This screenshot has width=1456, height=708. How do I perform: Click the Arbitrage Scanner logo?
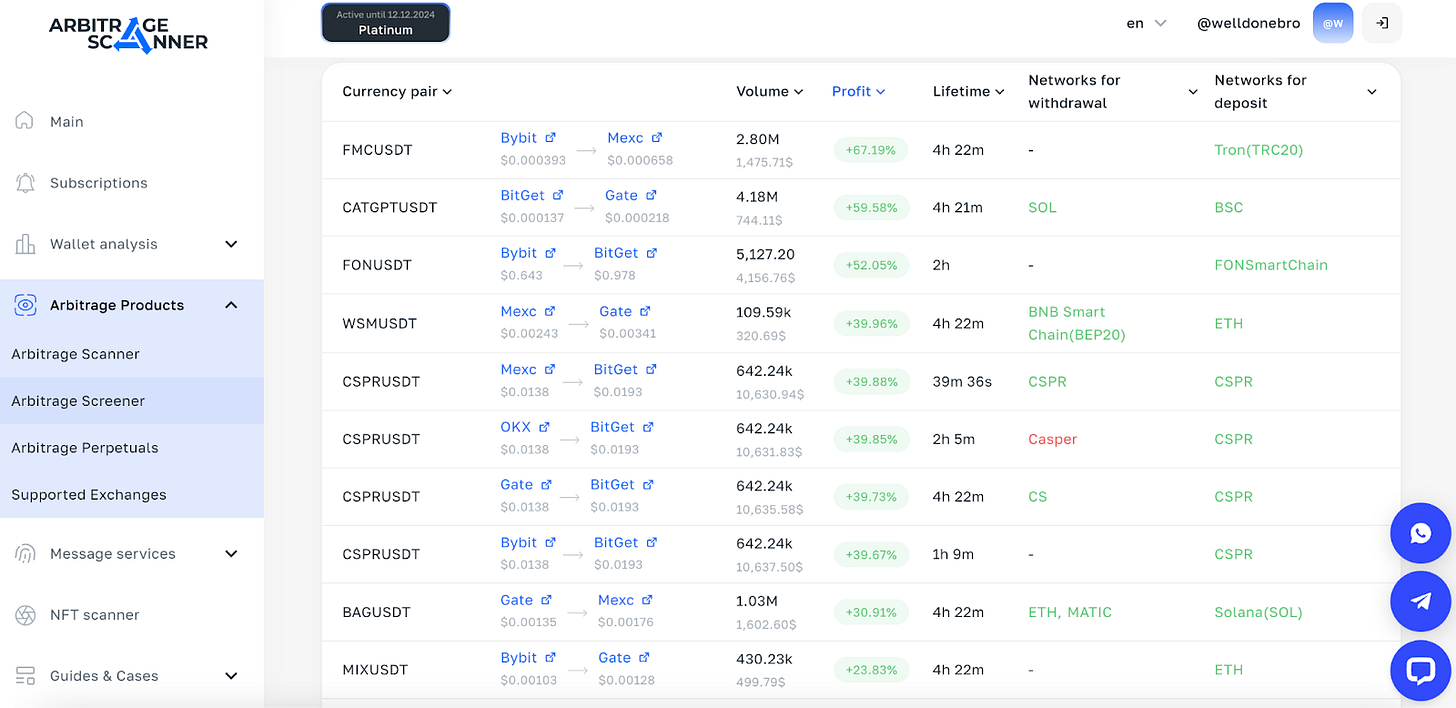(129, 33)
